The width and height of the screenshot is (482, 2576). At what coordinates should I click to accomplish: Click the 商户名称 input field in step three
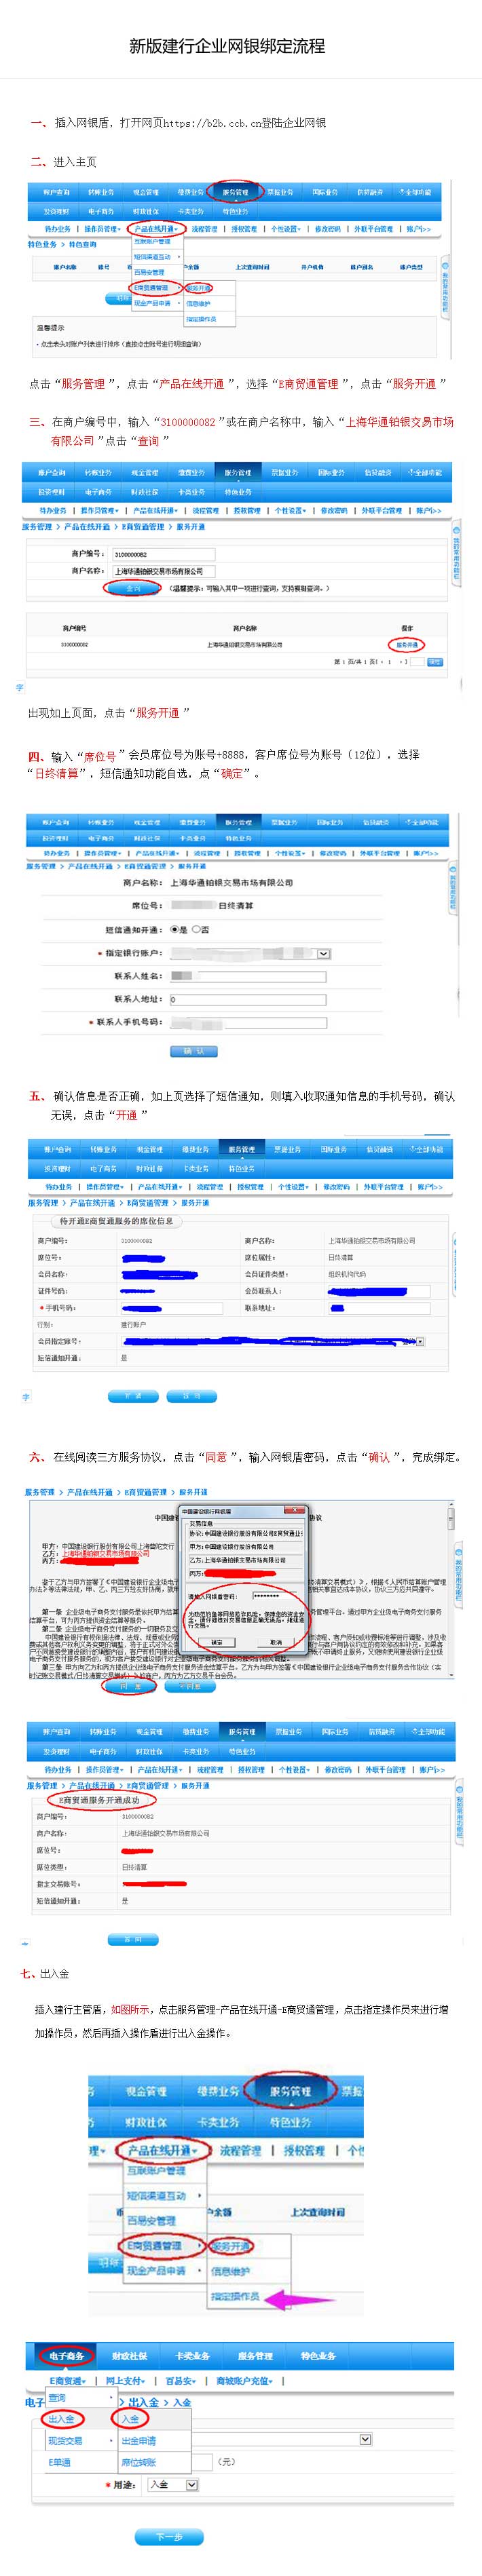[x=164, y=571]
